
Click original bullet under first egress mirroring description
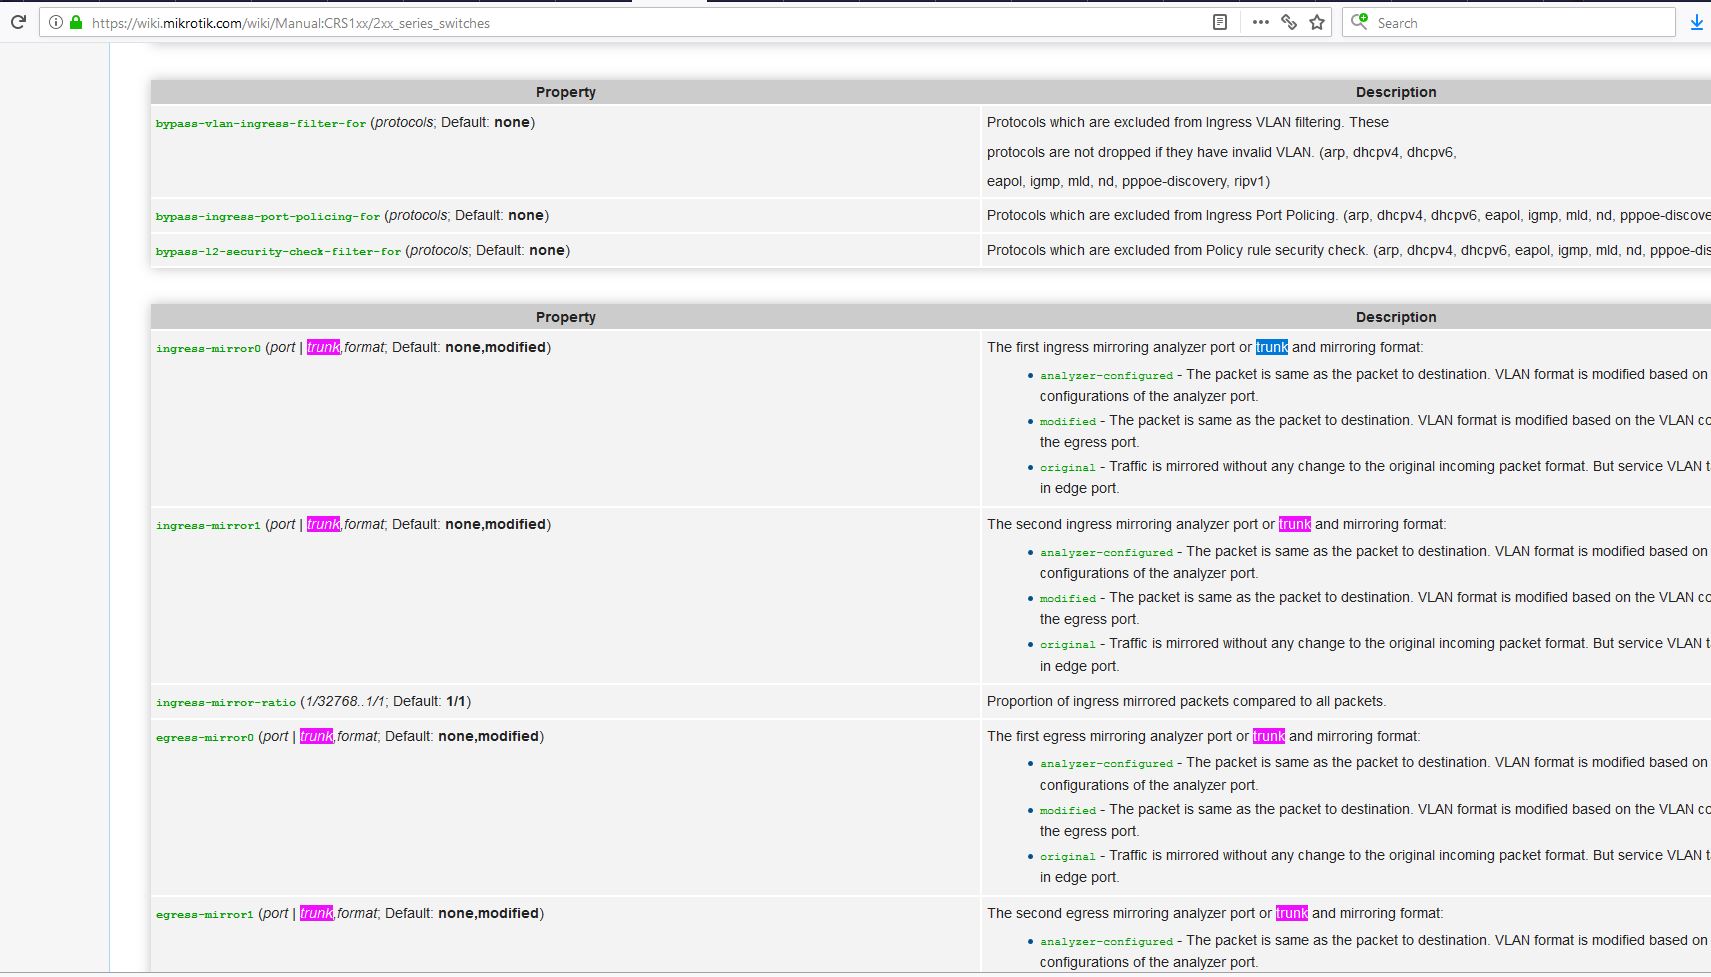click(x=1068, y=856)
